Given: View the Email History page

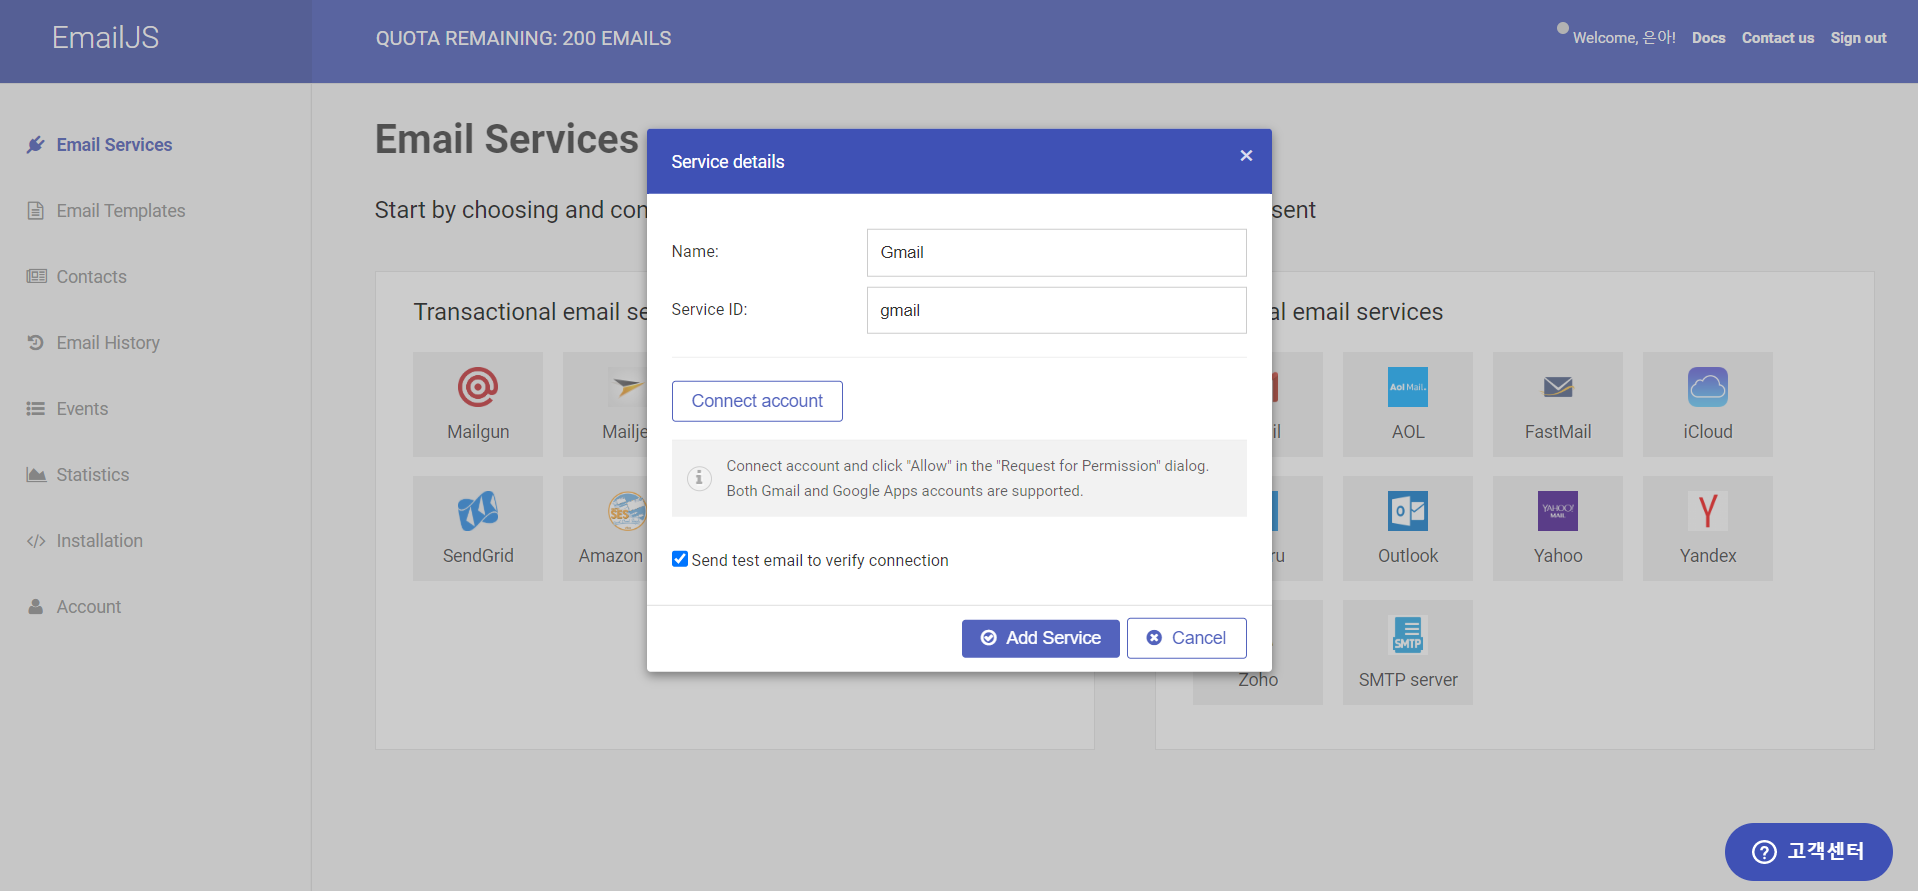Looking at the screenshot, I should [x=108, y=343].
